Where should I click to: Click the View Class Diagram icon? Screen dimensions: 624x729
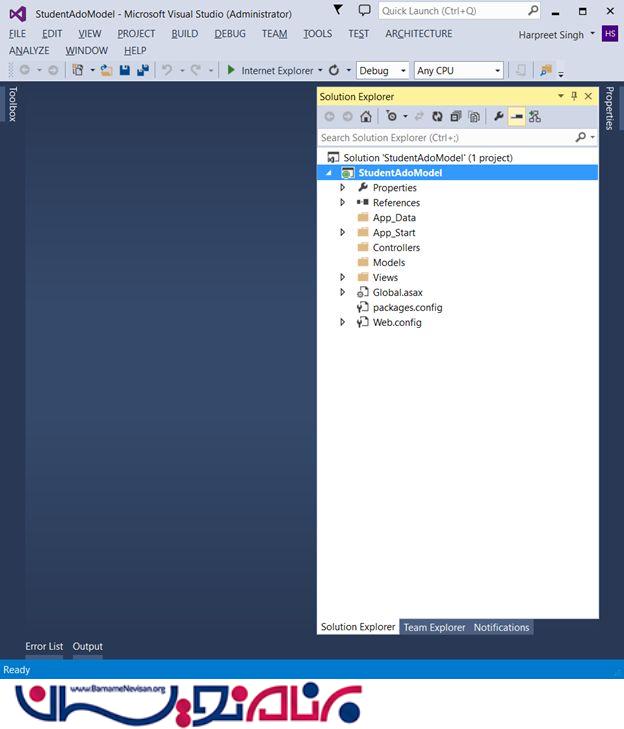point(535,117)
